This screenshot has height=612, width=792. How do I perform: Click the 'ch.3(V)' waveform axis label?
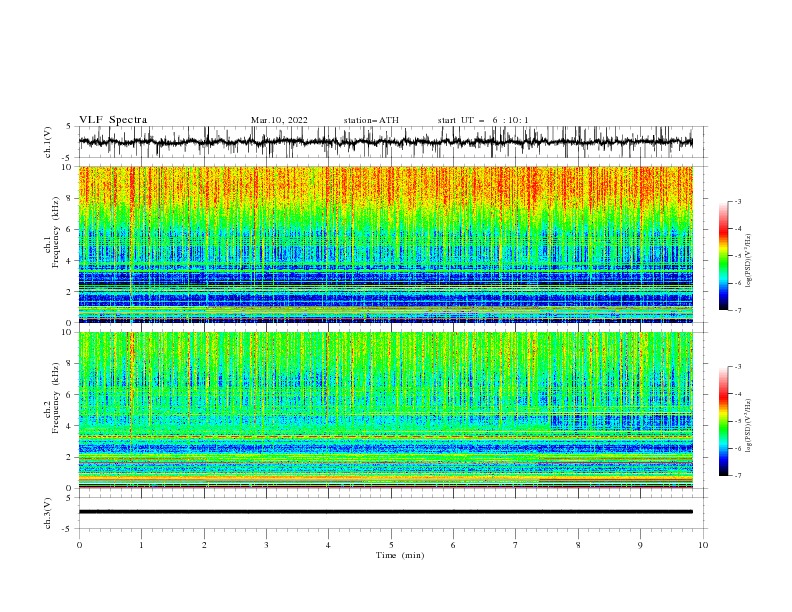pos(48,513)
